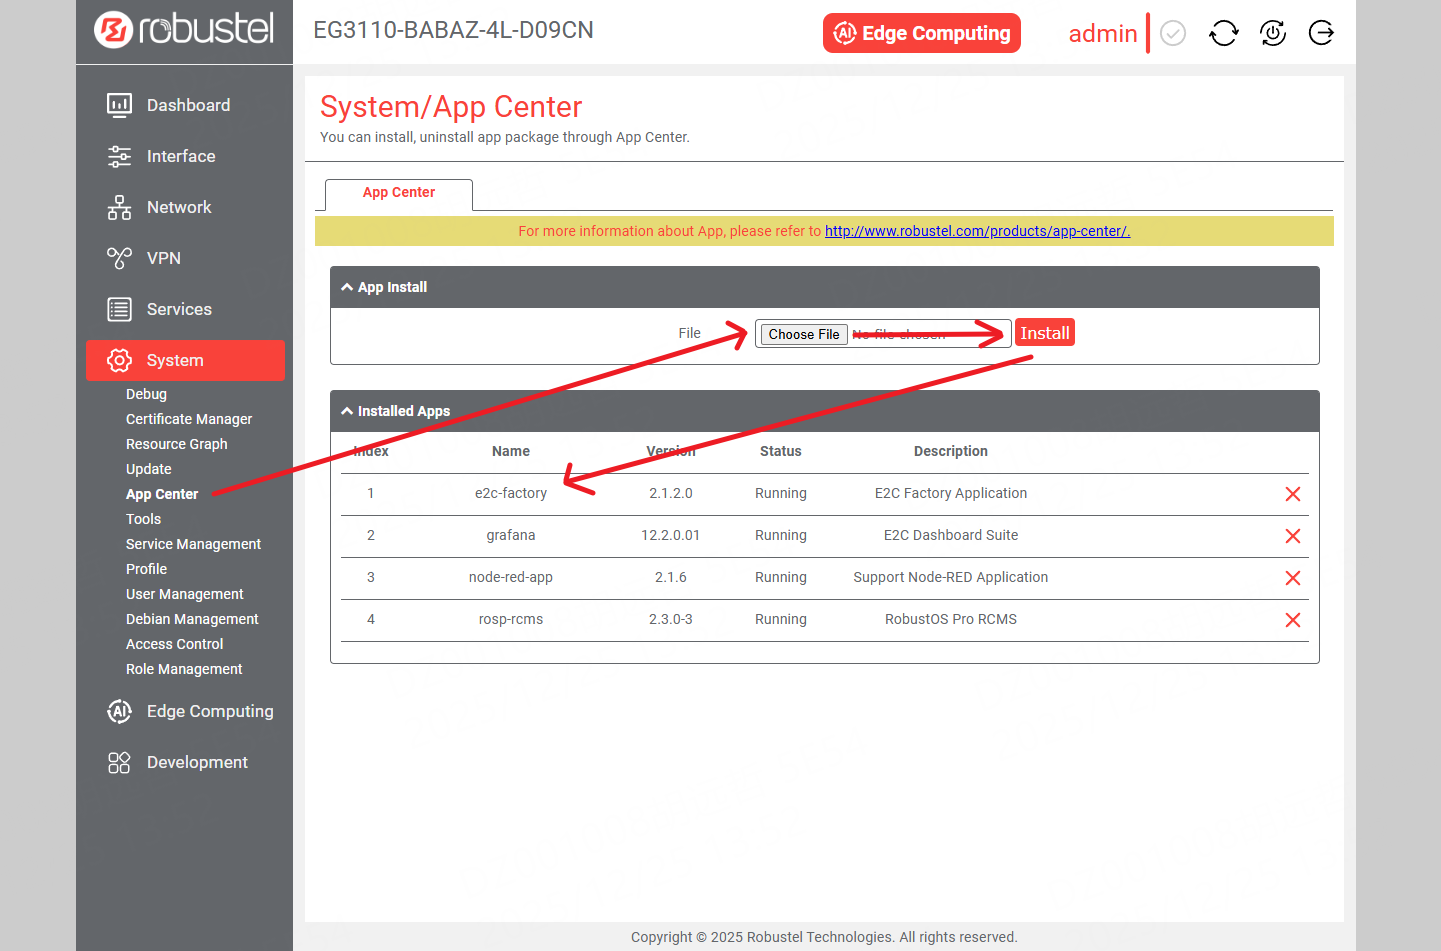Screen dimensions: 1441x951
Task: Click the Choose File button
Action: point(804,334)
